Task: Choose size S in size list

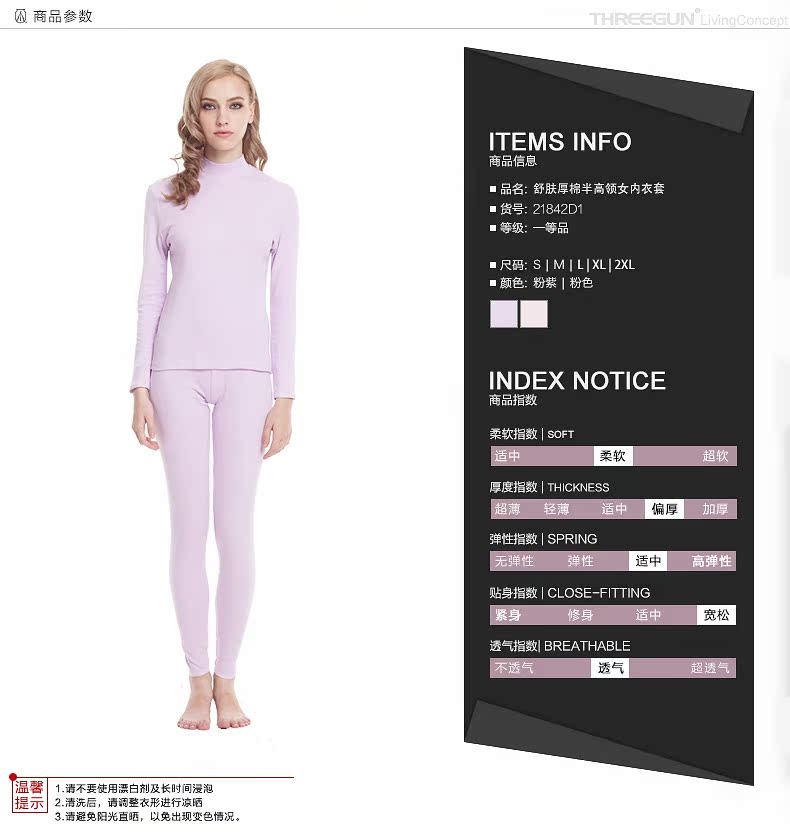Action: [x=537, y=265]
